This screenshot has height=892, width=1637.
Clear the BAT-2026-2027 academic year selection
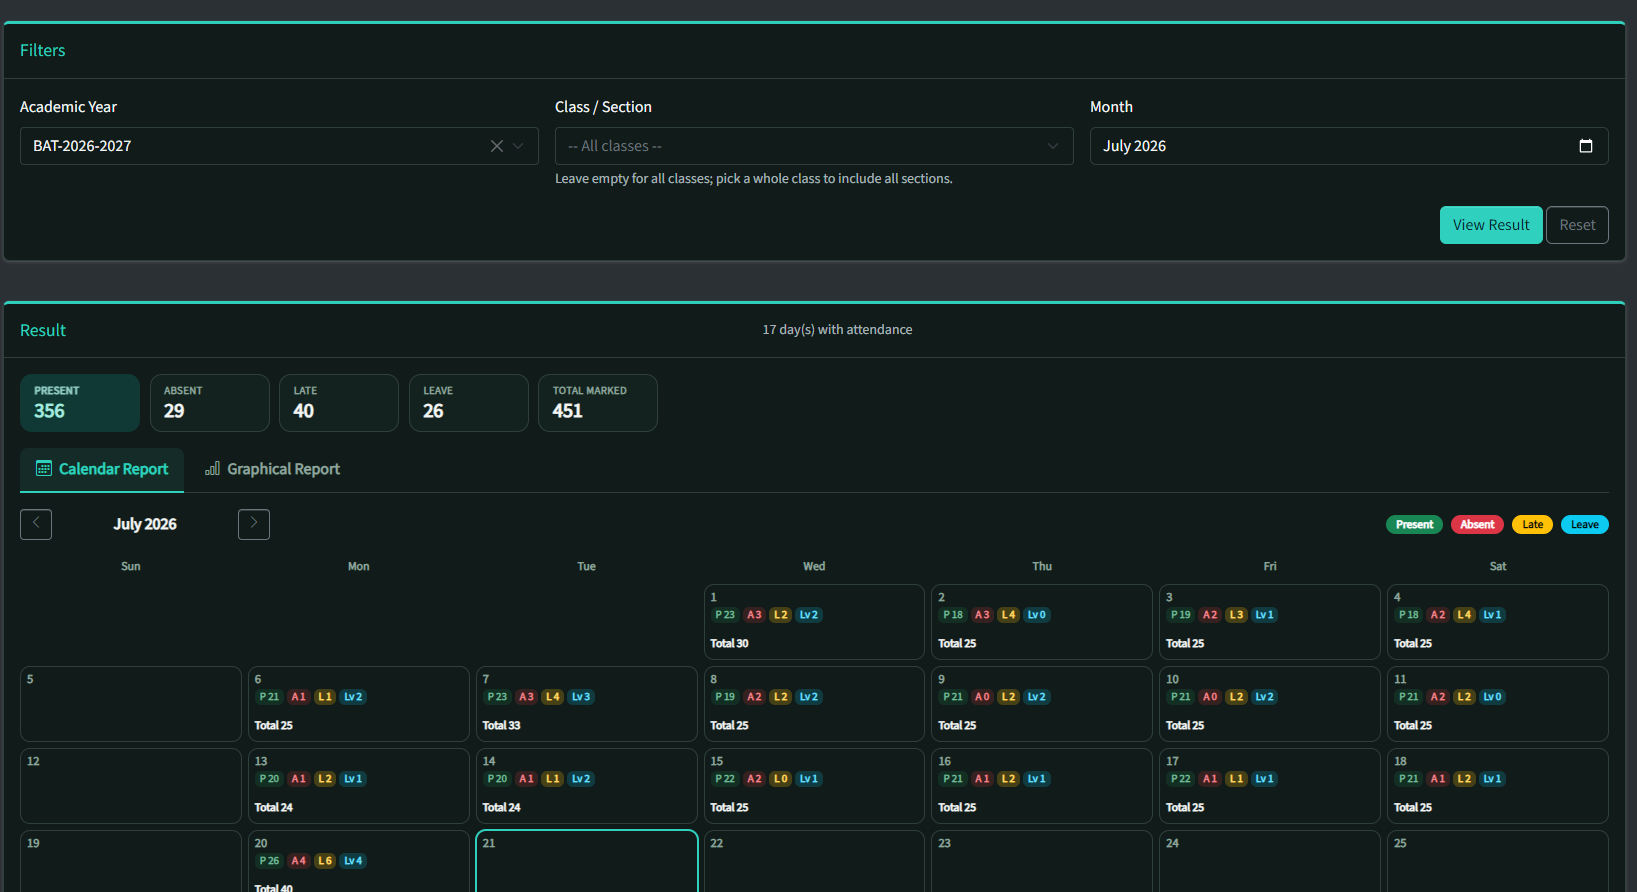pyautogui.click(x=496, y=146)
